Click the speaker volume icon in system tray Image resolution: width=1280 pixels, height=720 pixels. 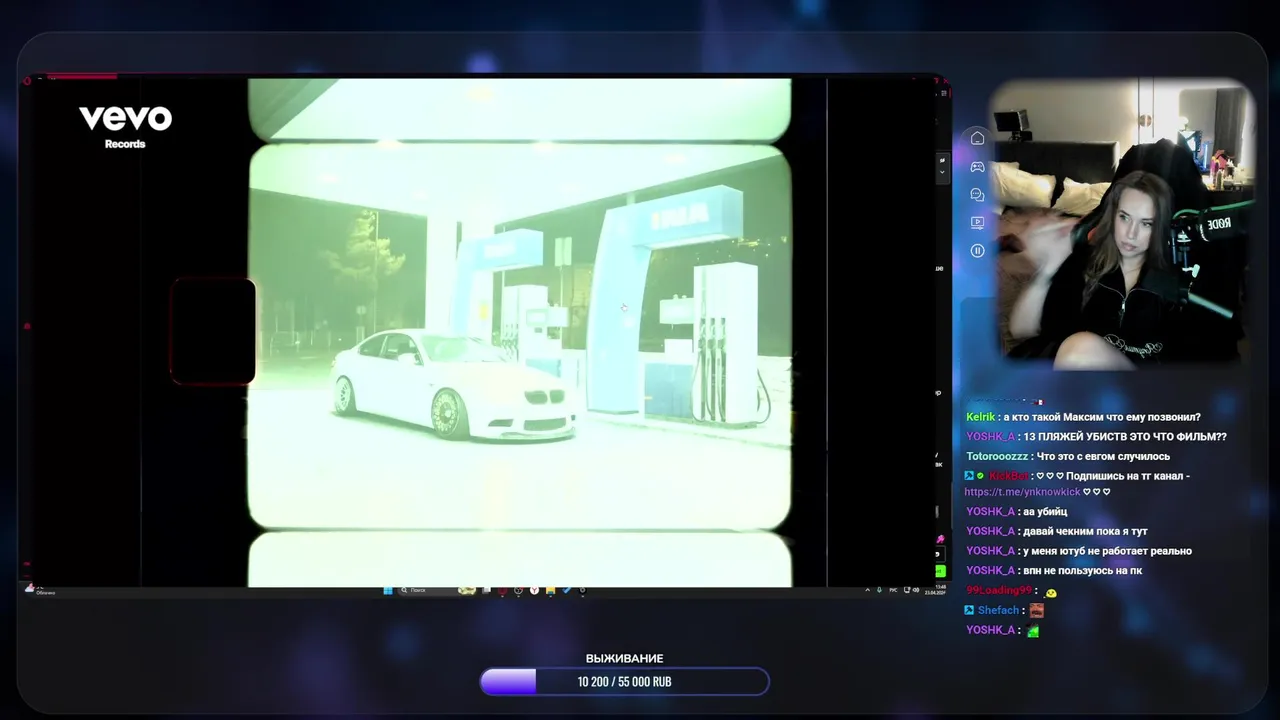point(915,590)
